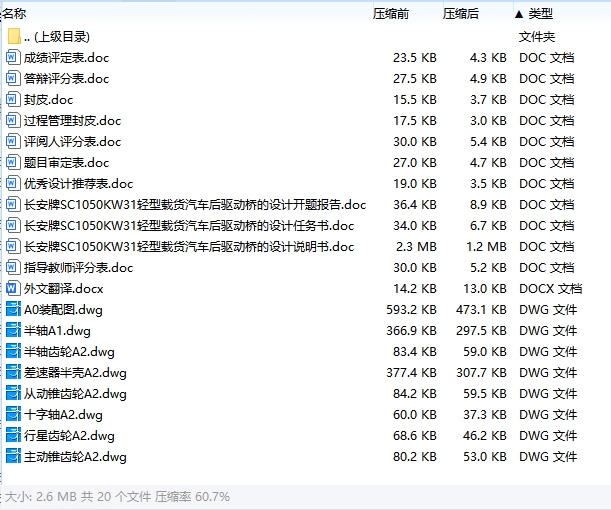This screenshot has width=611, height=510.
Task: Select the file name A0装配图.dwg
Action: point(63,310)
